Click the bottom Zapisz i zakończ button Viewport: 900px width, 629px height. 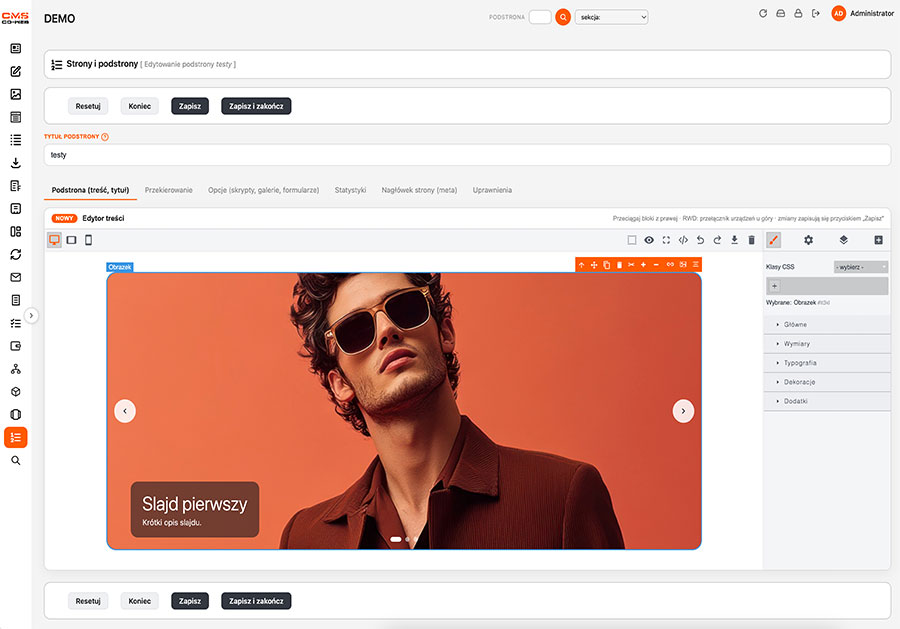[x=256, y=601]
